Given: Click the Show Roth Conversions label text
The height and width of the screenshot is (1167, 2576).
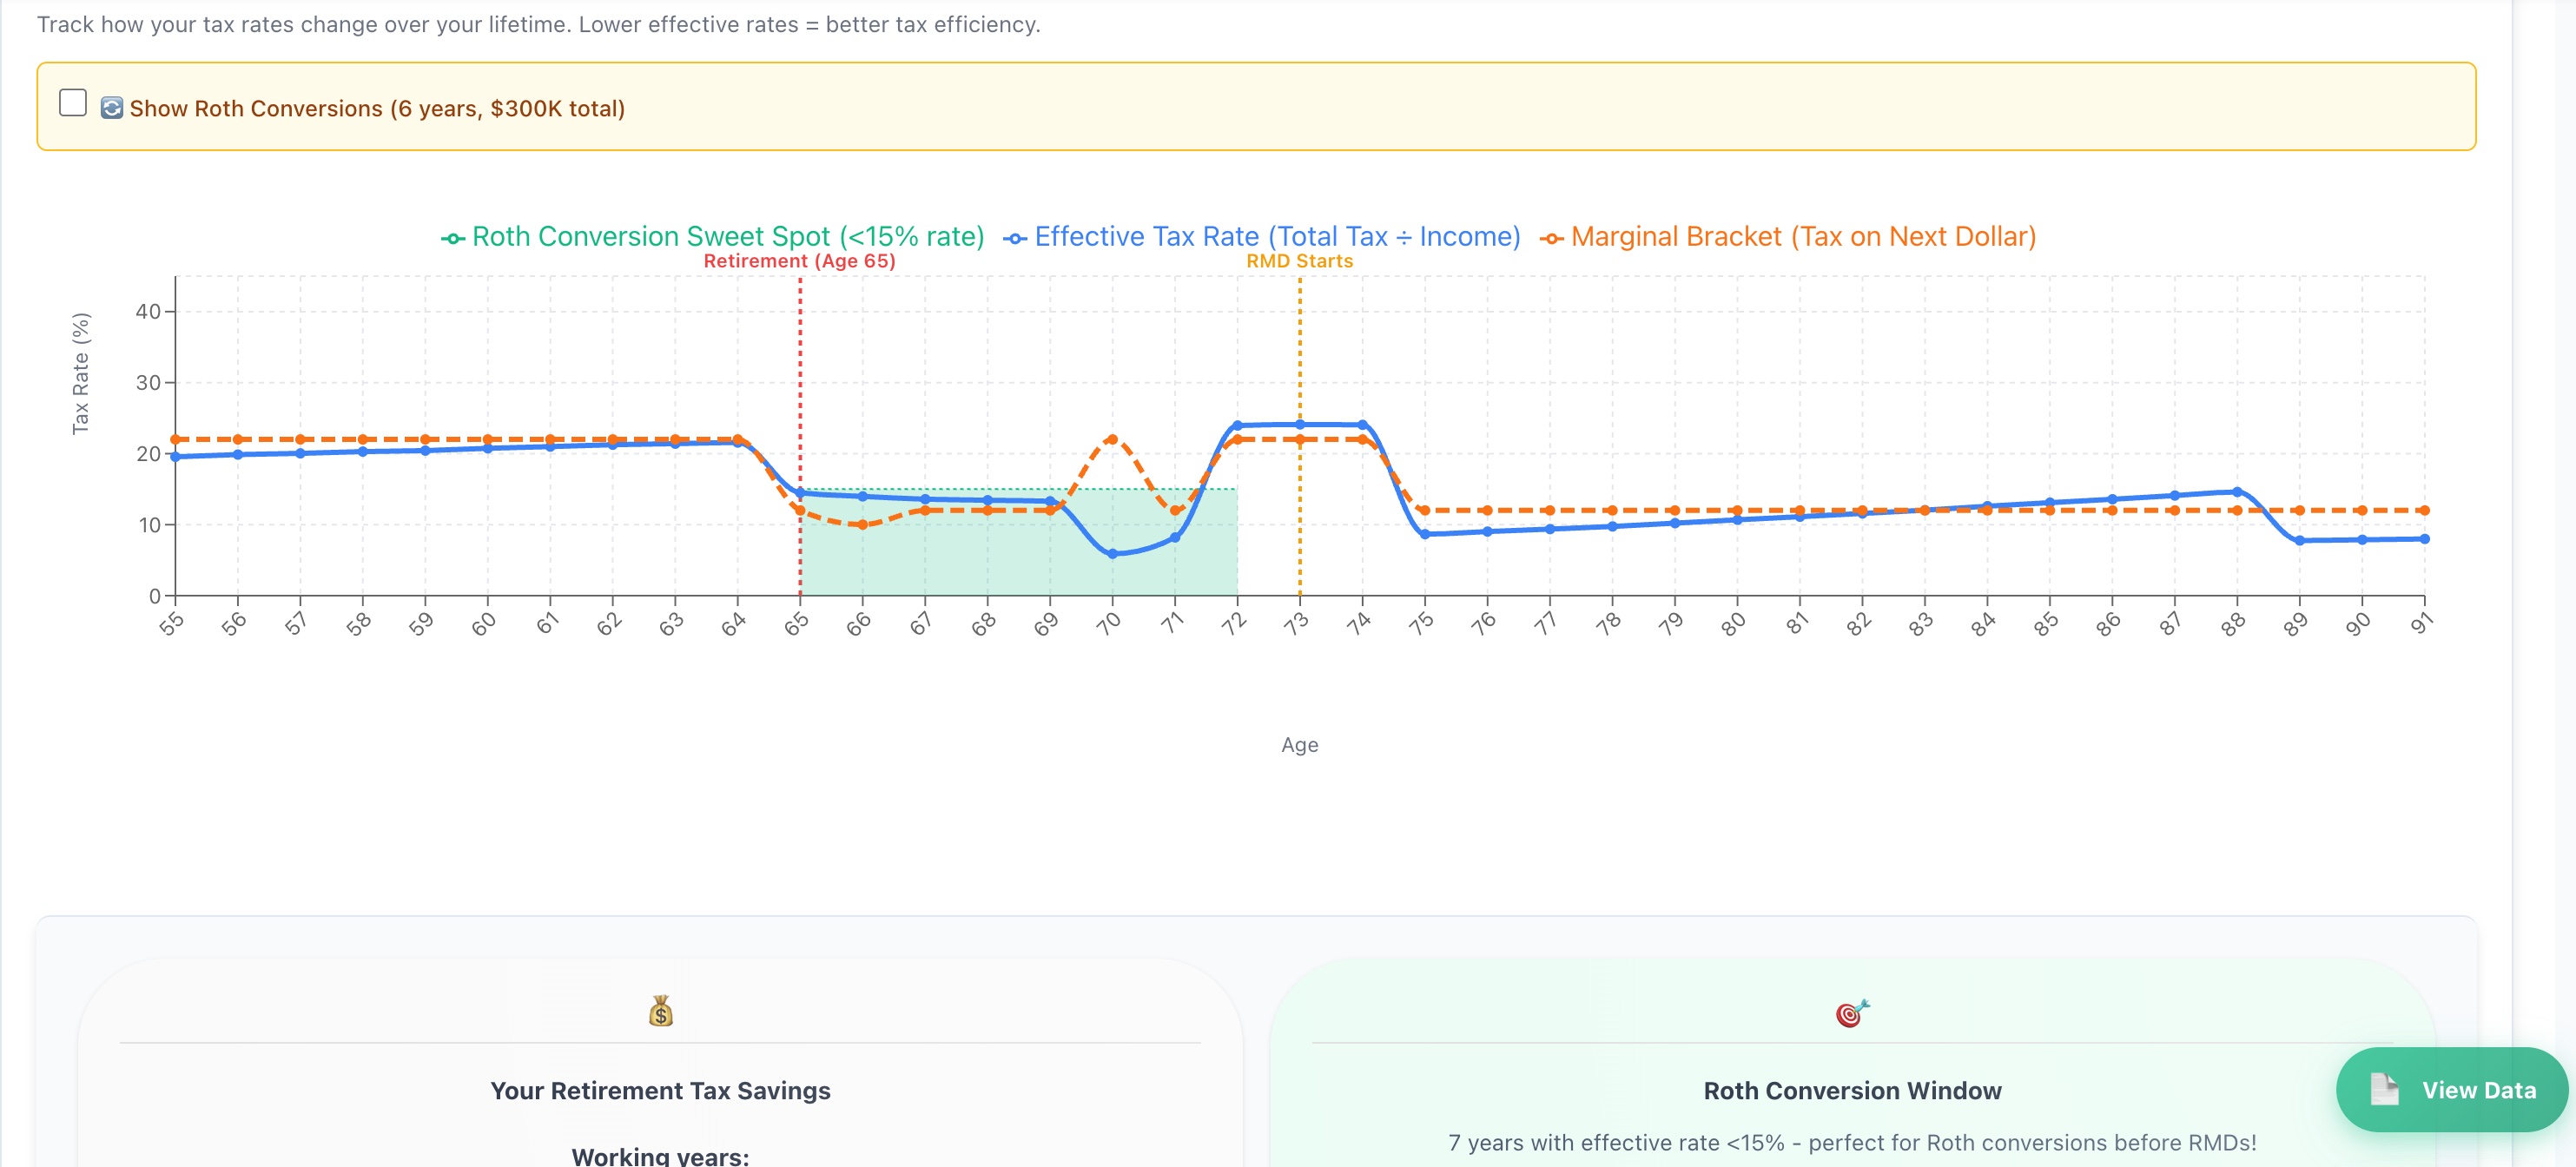Looking at the screenshot, I should pyautogui.click(x=377, y=108).
